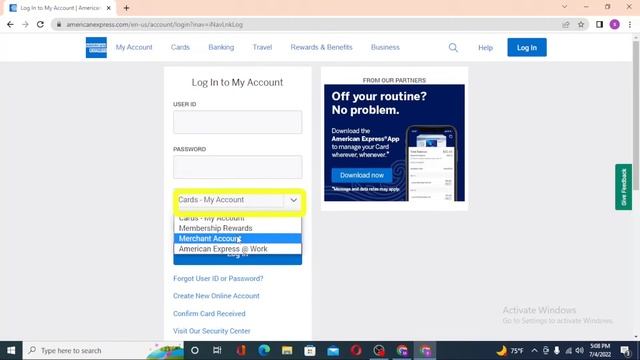Click into the Password field
The width and height of the screenshot is (640, 360).
(x=238, y=167)
